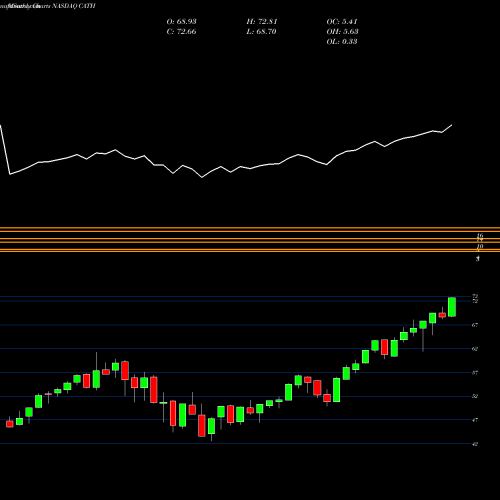The width and height of the screenshot is (500, 500).
Task: Click the 16 indicator scale label
Action: (480, 235)
